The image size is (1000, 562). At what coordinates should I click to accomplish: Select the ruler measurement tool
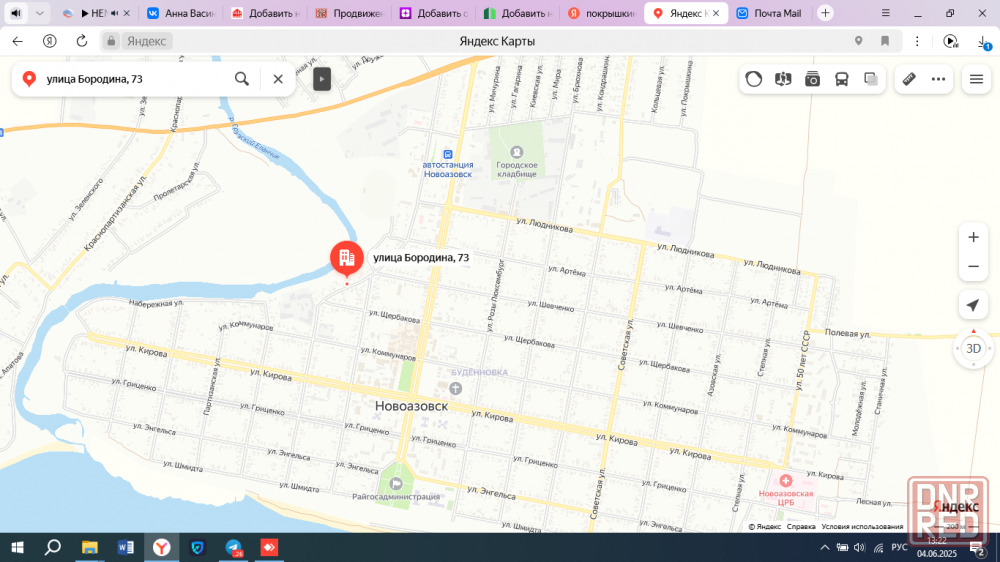(909, 79)
